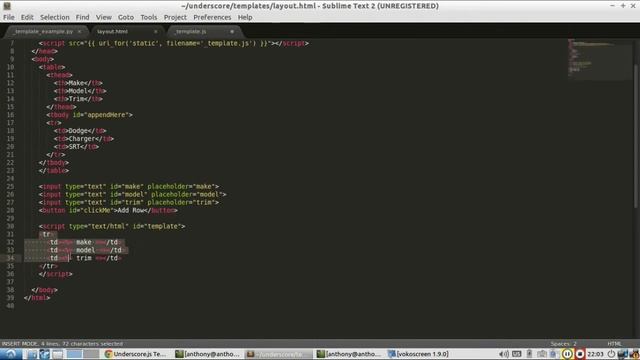Switch to the _template_example.py tab
This screenshot has width=640, height=360.
pos(44,31)
